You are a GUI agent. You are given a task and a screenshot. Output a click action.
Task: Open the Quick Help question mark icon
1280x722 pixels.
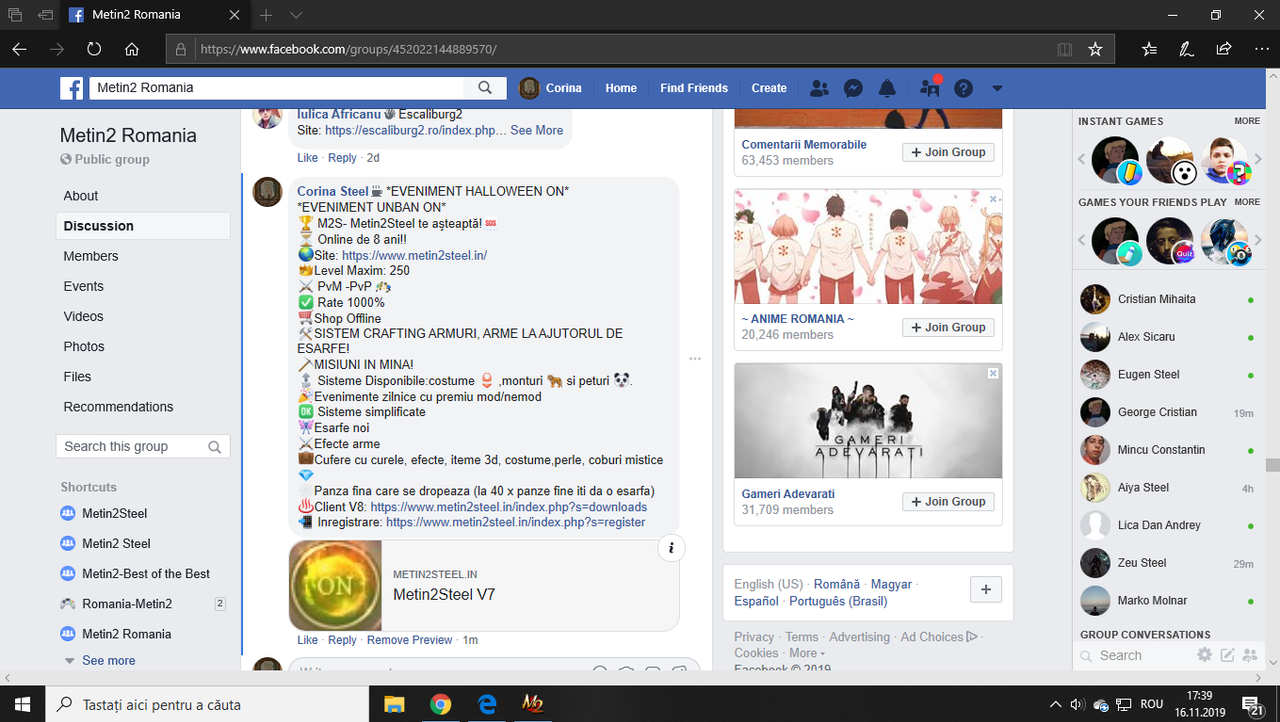[x=963, y=88]
